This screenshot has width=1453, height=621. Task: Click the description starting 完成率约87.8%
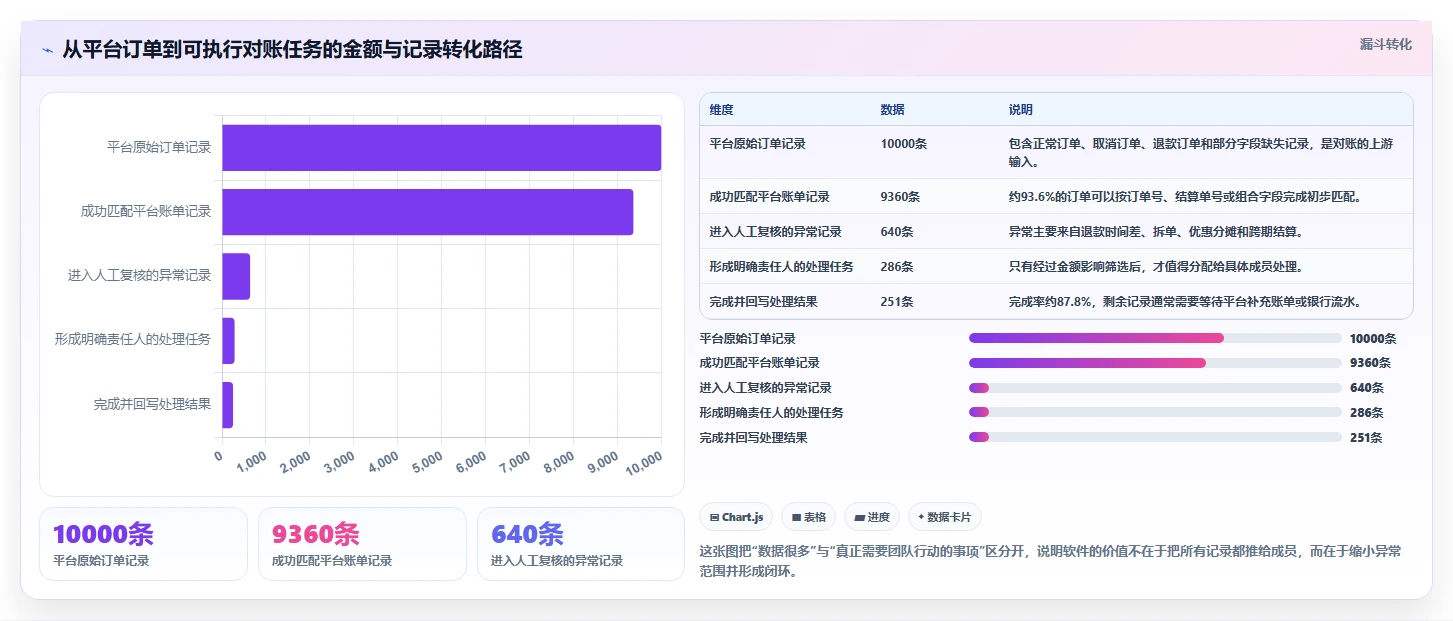[1185, 302]
